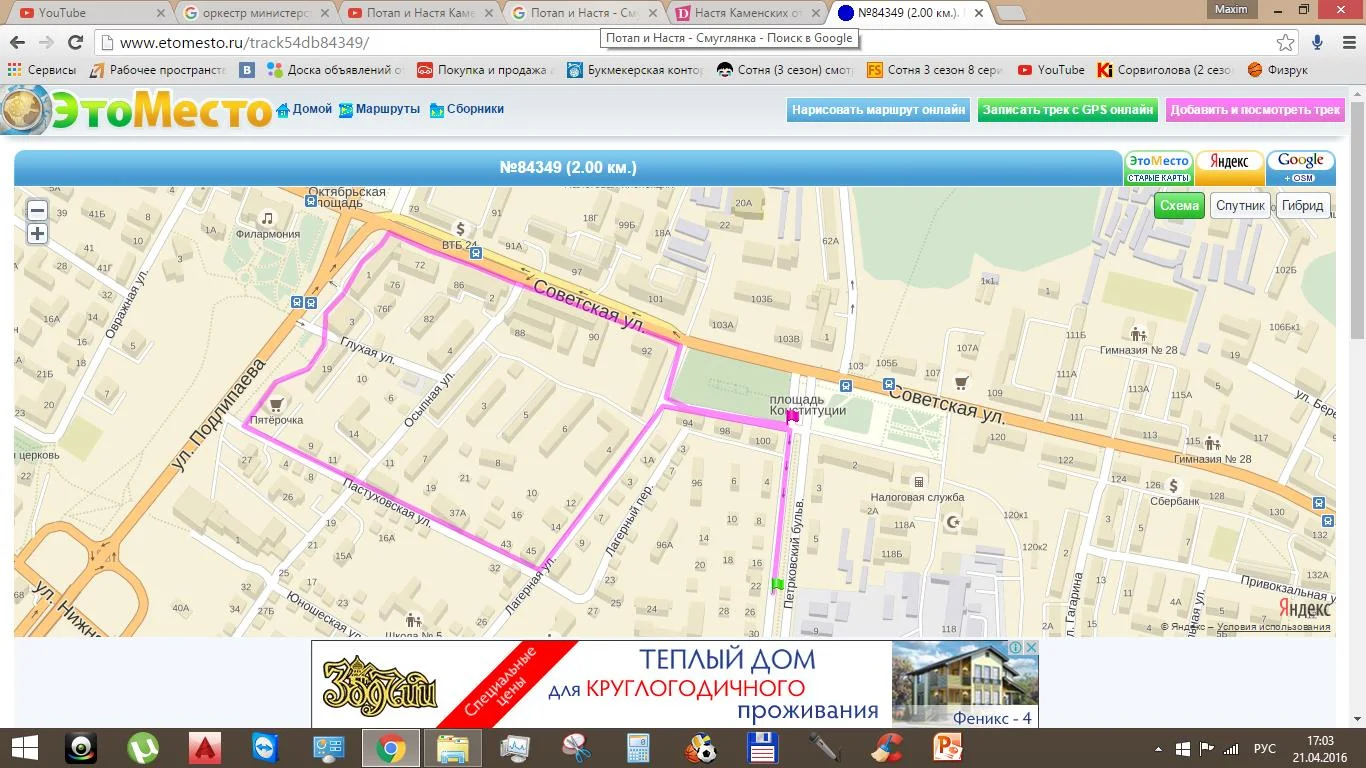Screen dimensions: 1366x768
Task: Switch map view to Гибрид
Action: 1302,205
